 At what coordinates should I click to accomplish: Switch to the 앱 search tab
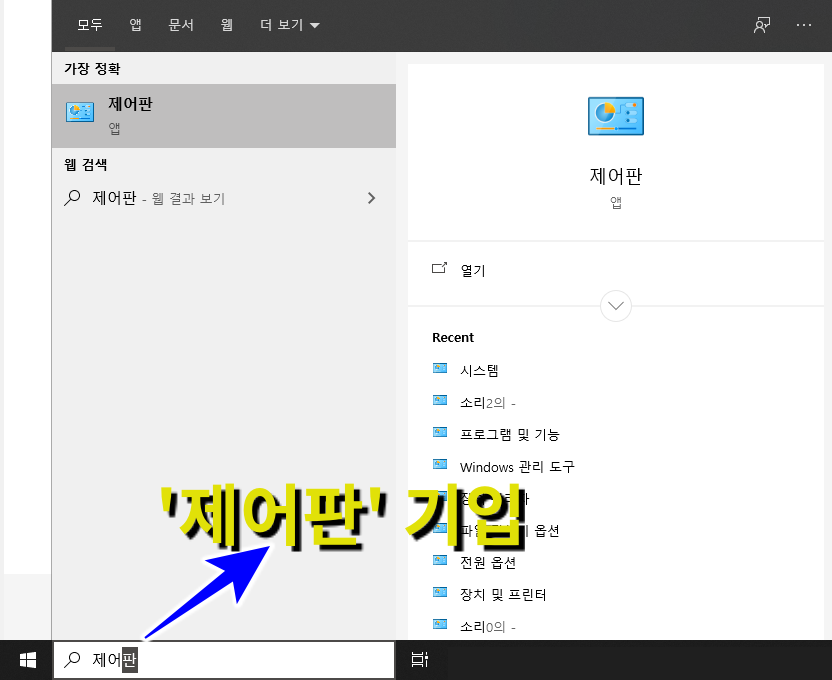135,24
